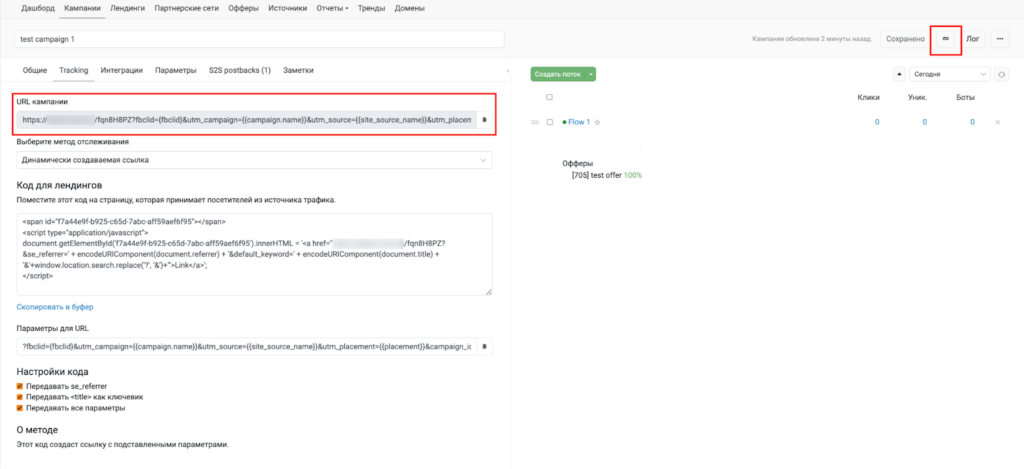The width and height of the screenshot is (1024, 469).
Task: Switch to the "Заметки" tab
Action: (298, 71)
